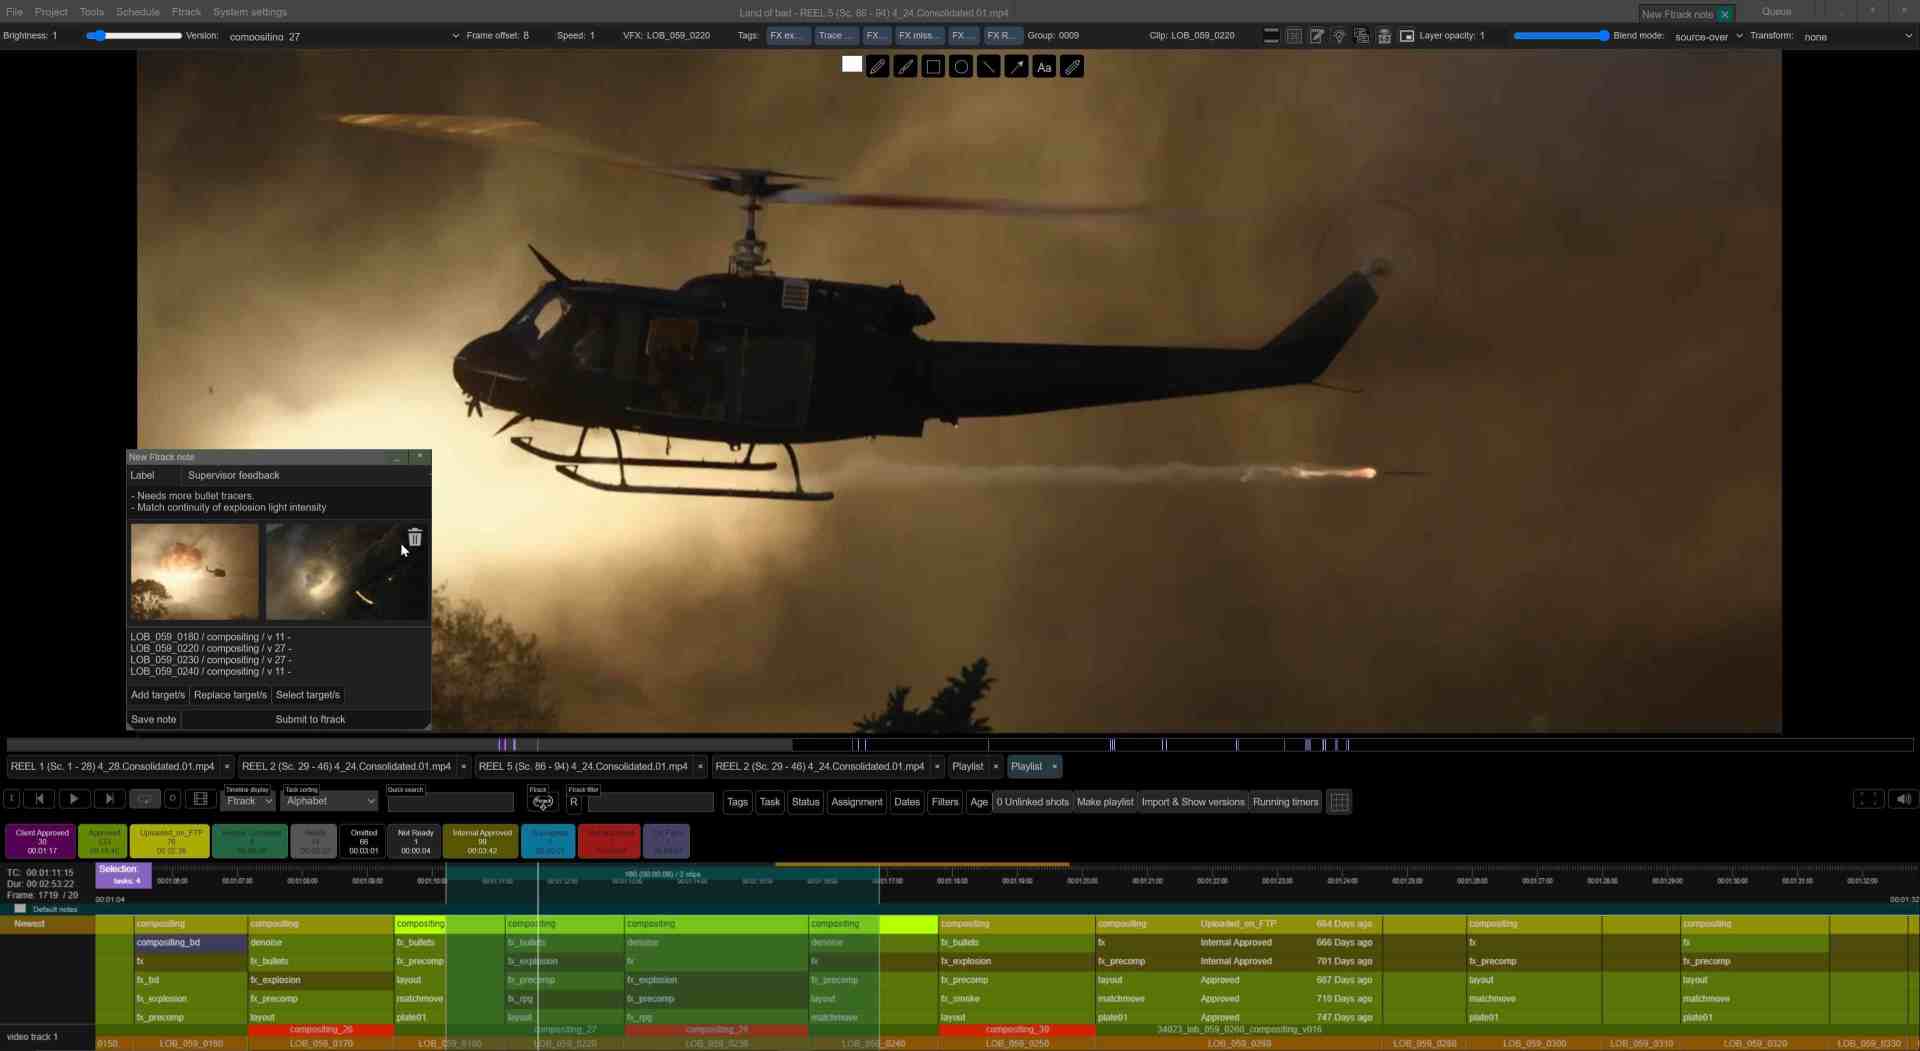The width and height of the screenshot is (1920, 1051).
Task: Click Submit to ftrack
Action: pyautogui.click(x=310, y=719)
